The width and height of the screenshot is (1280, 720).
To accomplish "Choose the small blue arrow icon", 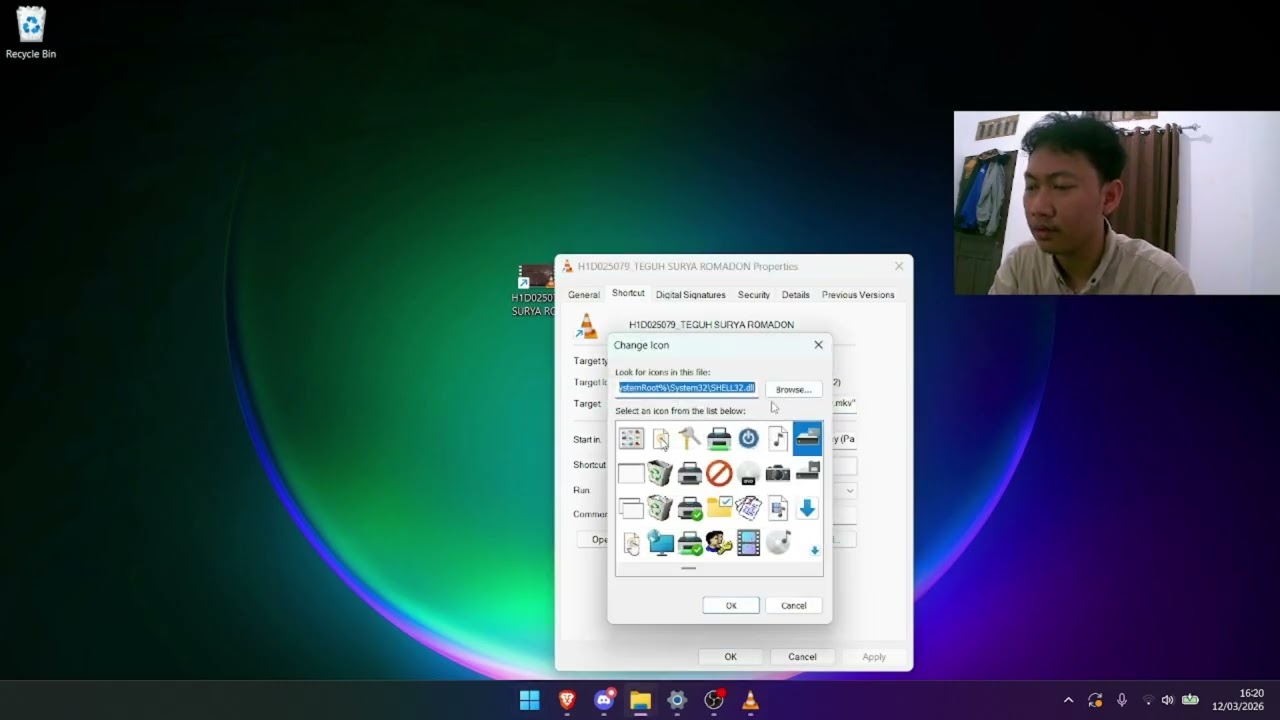I will (814, 551).
